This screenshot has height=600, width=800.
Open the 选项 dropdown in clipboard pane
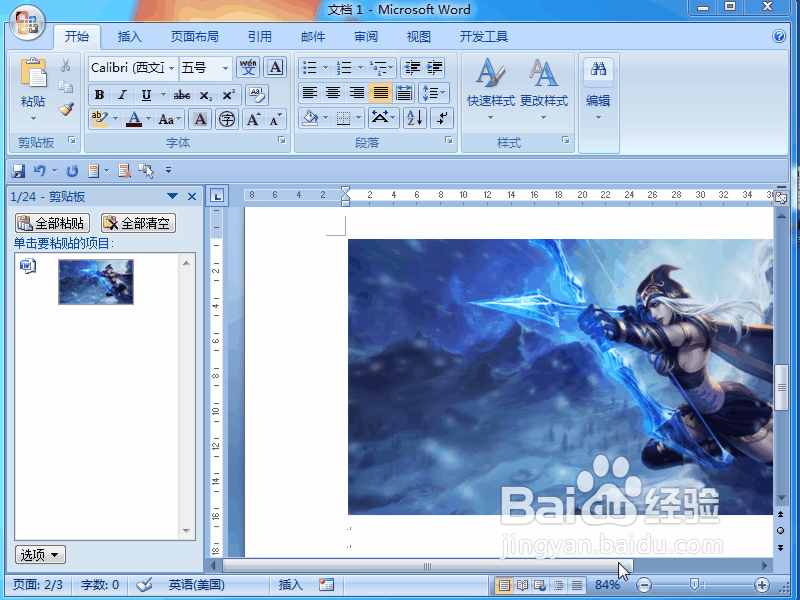click(x=38, y=554)
